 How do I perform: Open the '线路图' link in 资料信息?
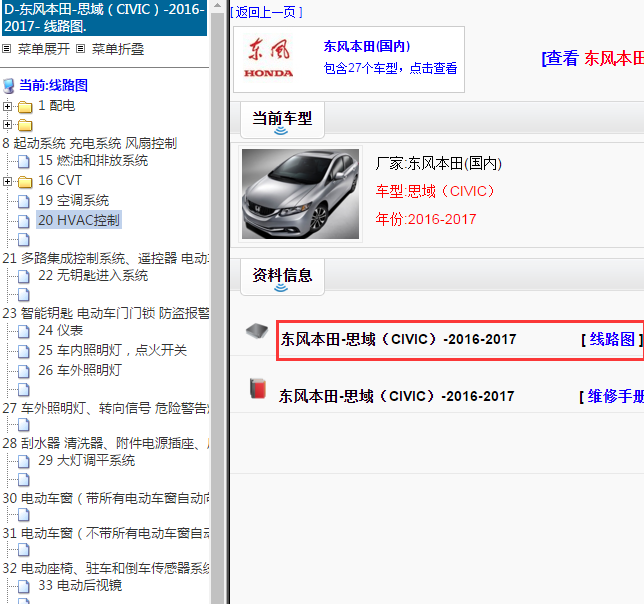[612, 339]
